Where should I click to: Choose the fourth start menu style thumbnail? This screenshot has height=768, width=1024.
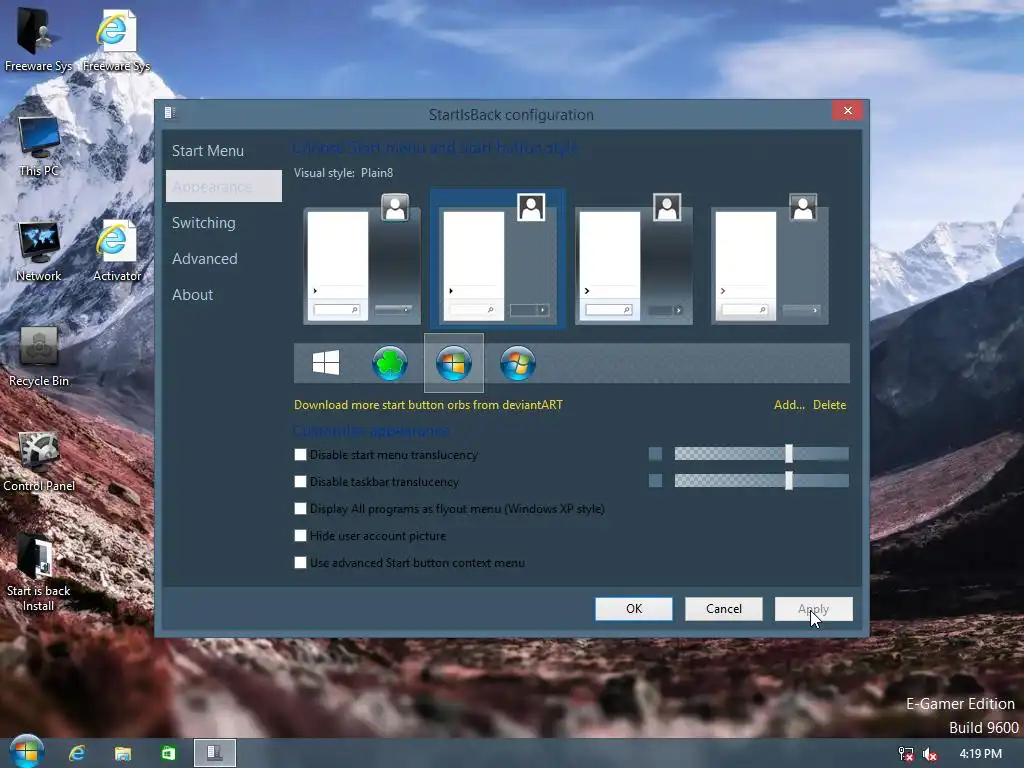[x=769, y=259]
